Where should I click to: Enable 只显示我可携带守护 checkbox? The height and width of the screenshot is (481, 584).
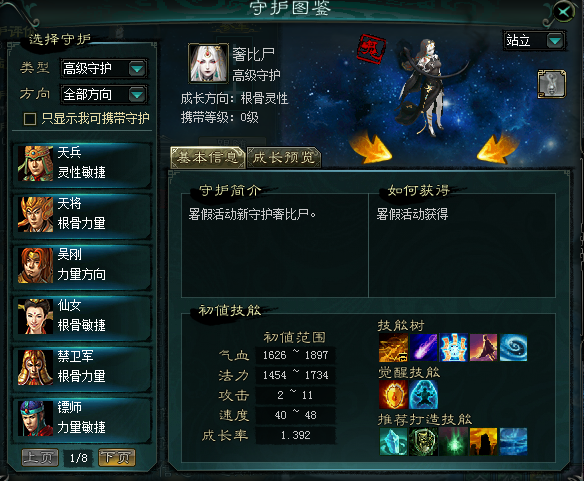coord(30,119)
